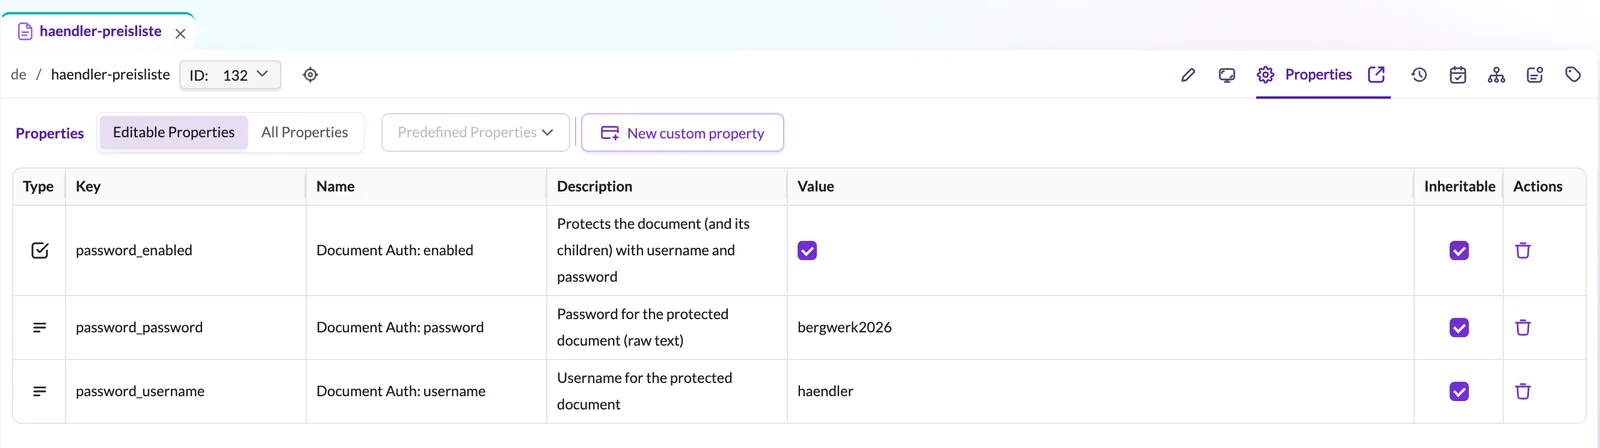This screenshot has height=448, width=1600.
Task: Click the Value column header
Action: 1100,186
